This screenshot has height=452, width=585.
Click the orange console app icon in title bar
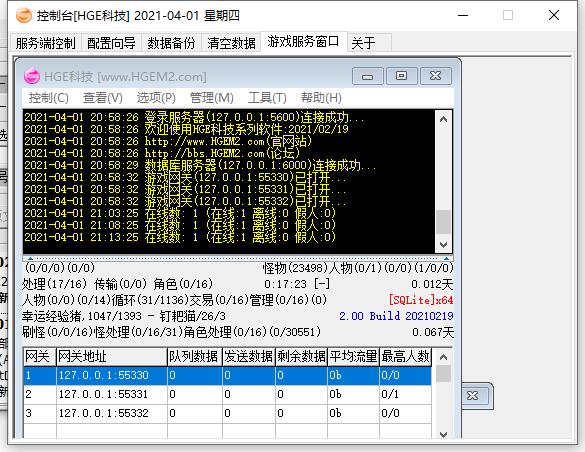click(x=24, y=15)
